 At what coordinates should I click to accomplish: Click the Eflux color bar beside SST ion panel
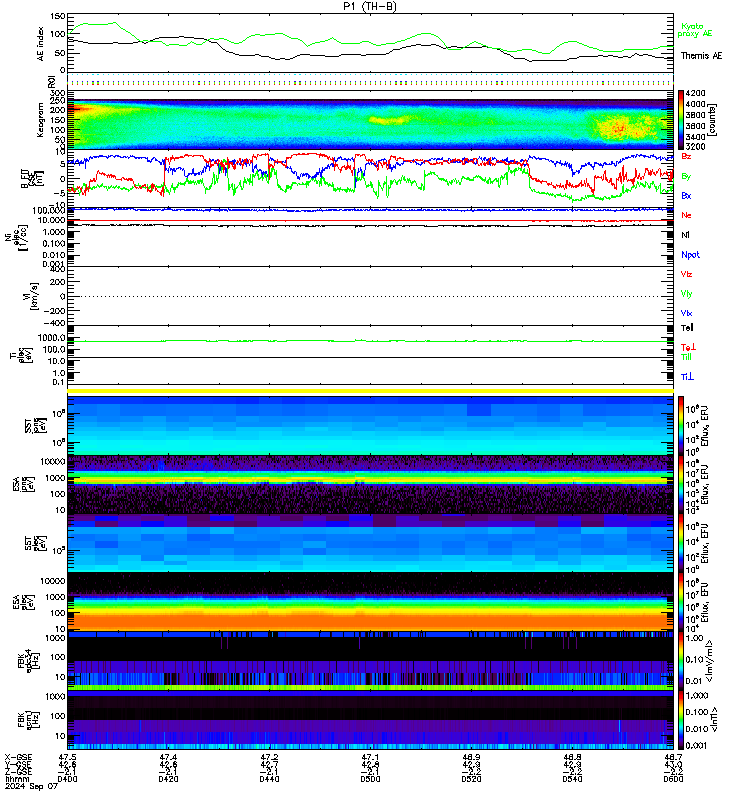tap(681, 426)
